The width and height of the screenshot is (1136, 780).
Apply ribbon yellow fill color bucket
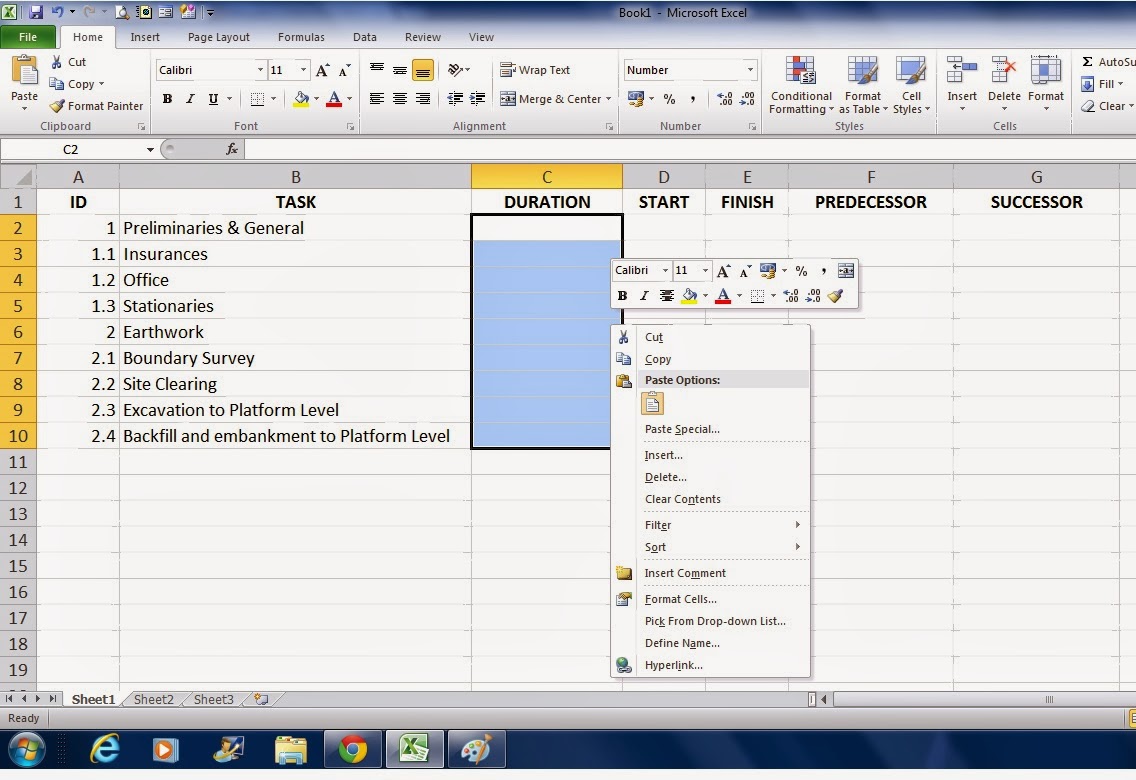(301, 99)
